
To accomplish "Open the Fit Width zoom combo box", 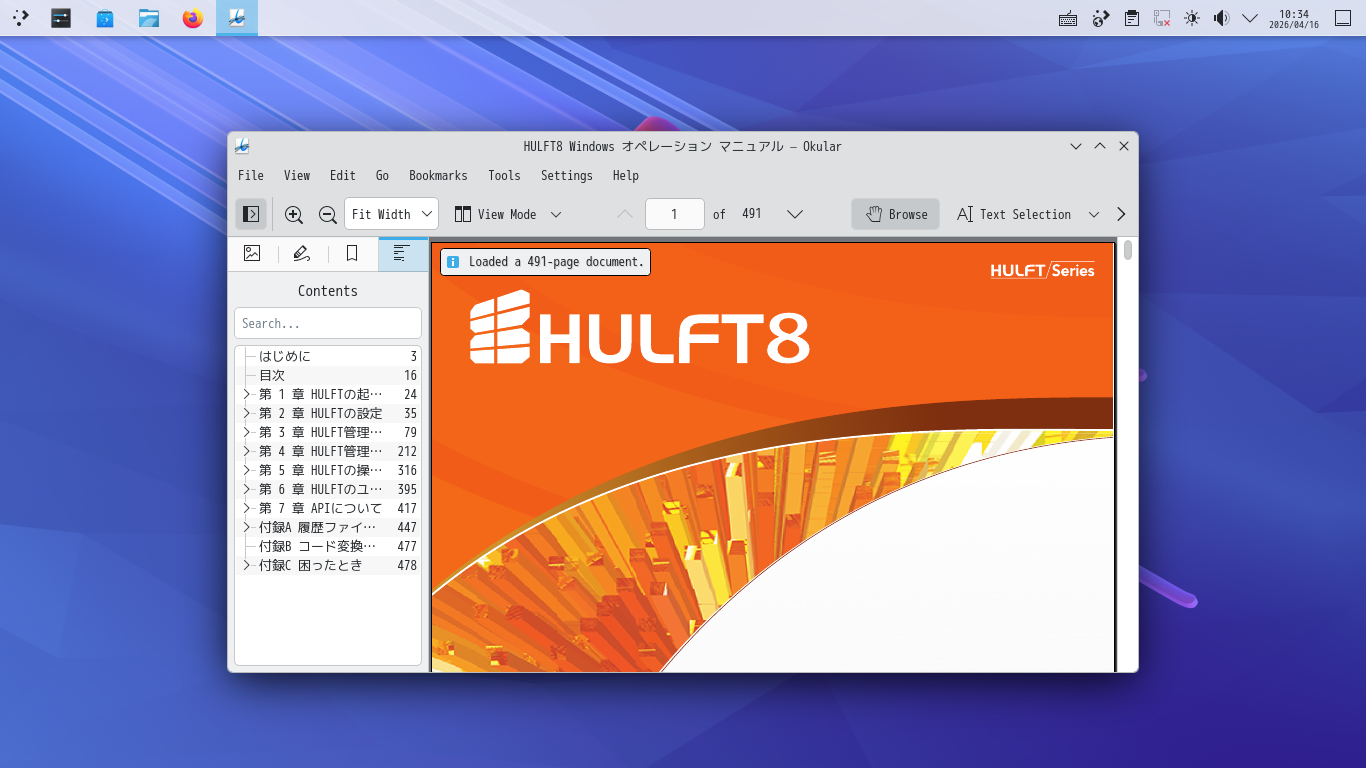I will [391, 214].
